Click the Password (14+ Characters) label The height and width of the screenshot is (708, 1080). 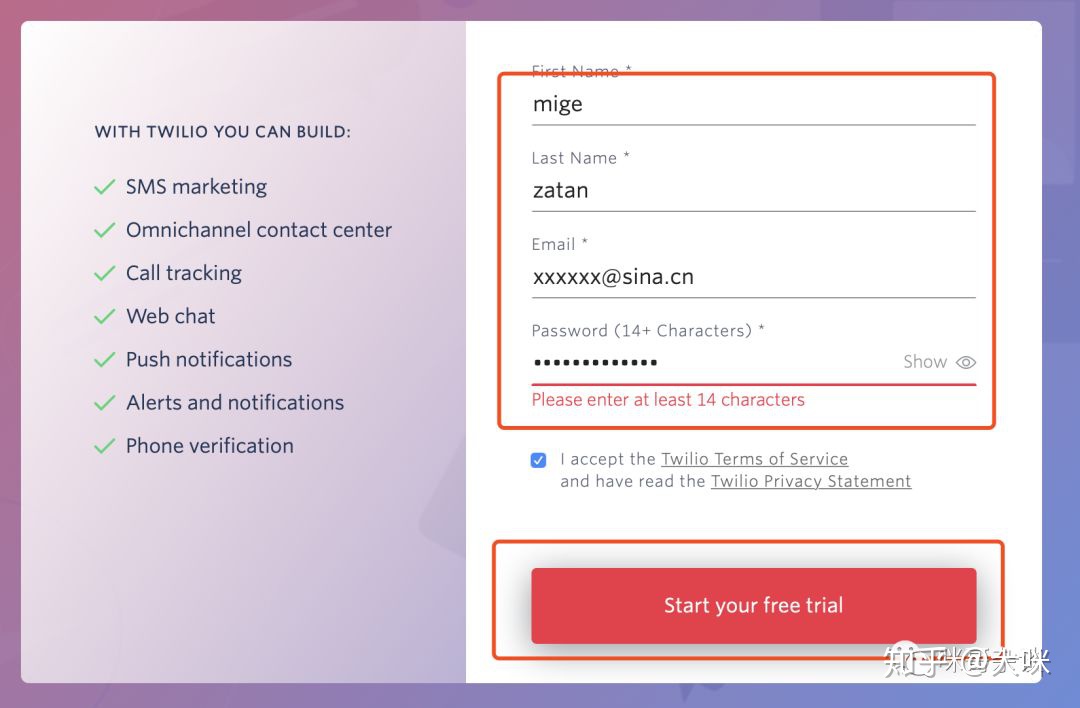(x=647, y=331)
